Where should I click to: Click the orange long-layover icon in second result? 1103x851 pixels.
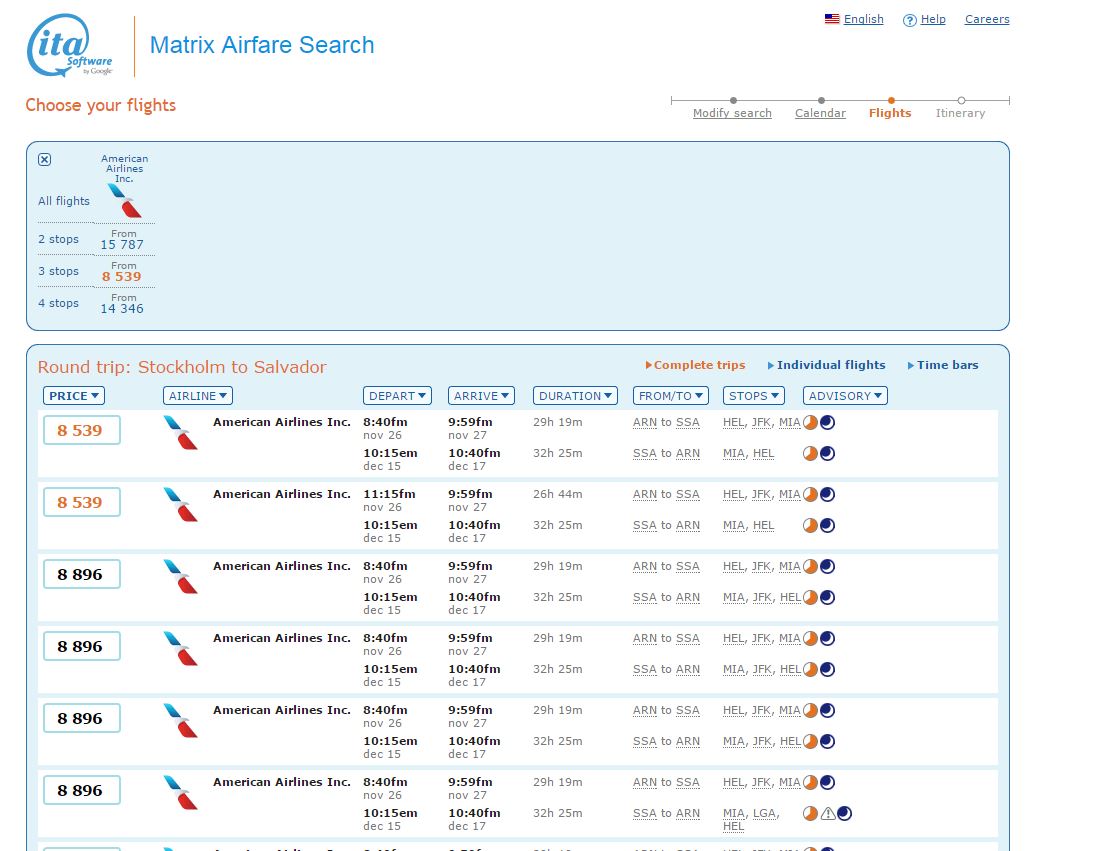click(811, 494)
